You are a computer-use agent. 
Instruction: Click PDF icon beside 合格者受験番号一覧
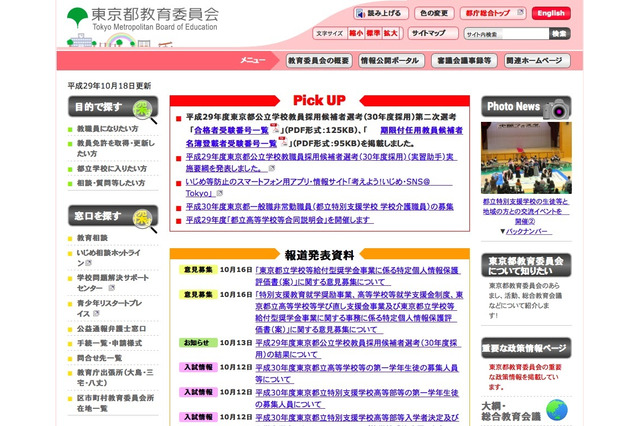(275, 129)
